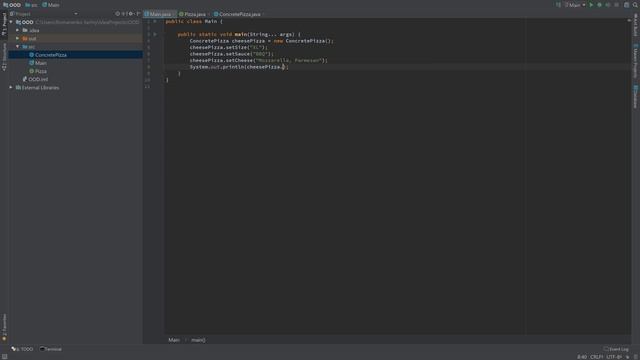640x360 pixels.
Task: Open the TODO tool window button
Action: tap(22, 349)
